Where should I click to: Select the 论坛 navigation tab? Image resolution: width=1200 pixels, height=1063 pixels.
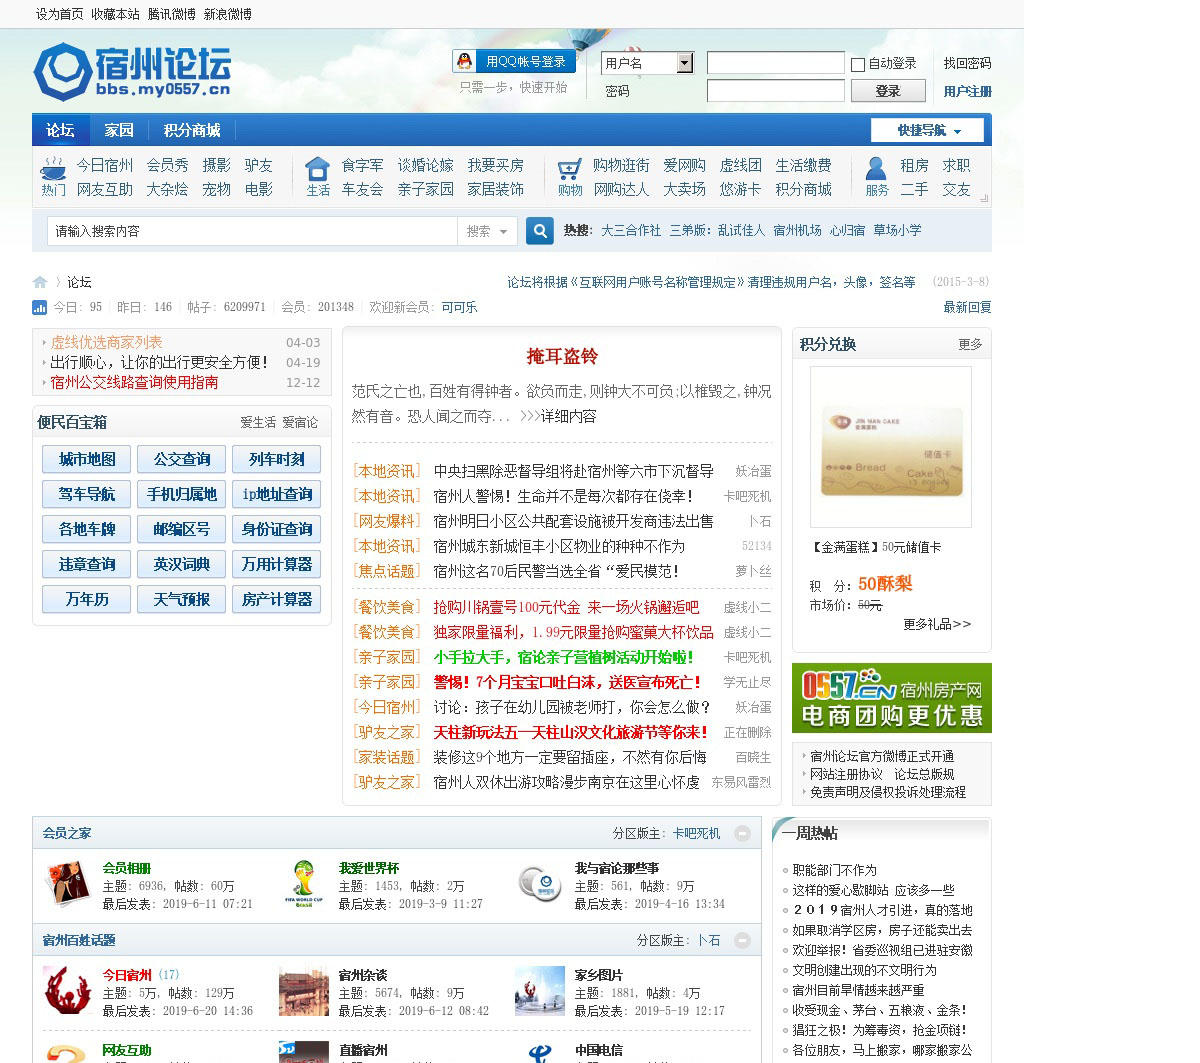point(60,130)
